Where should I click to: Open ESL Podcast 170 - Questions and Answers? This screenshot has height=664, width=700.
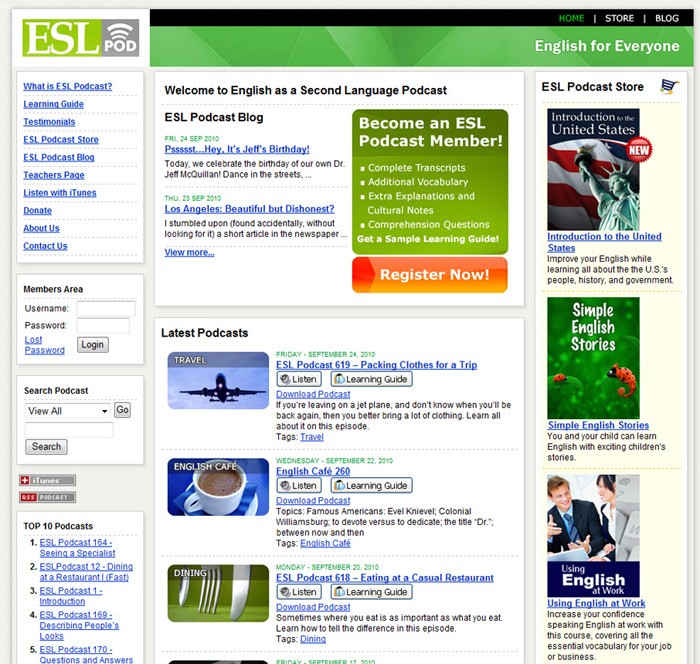tap(86, 655)
